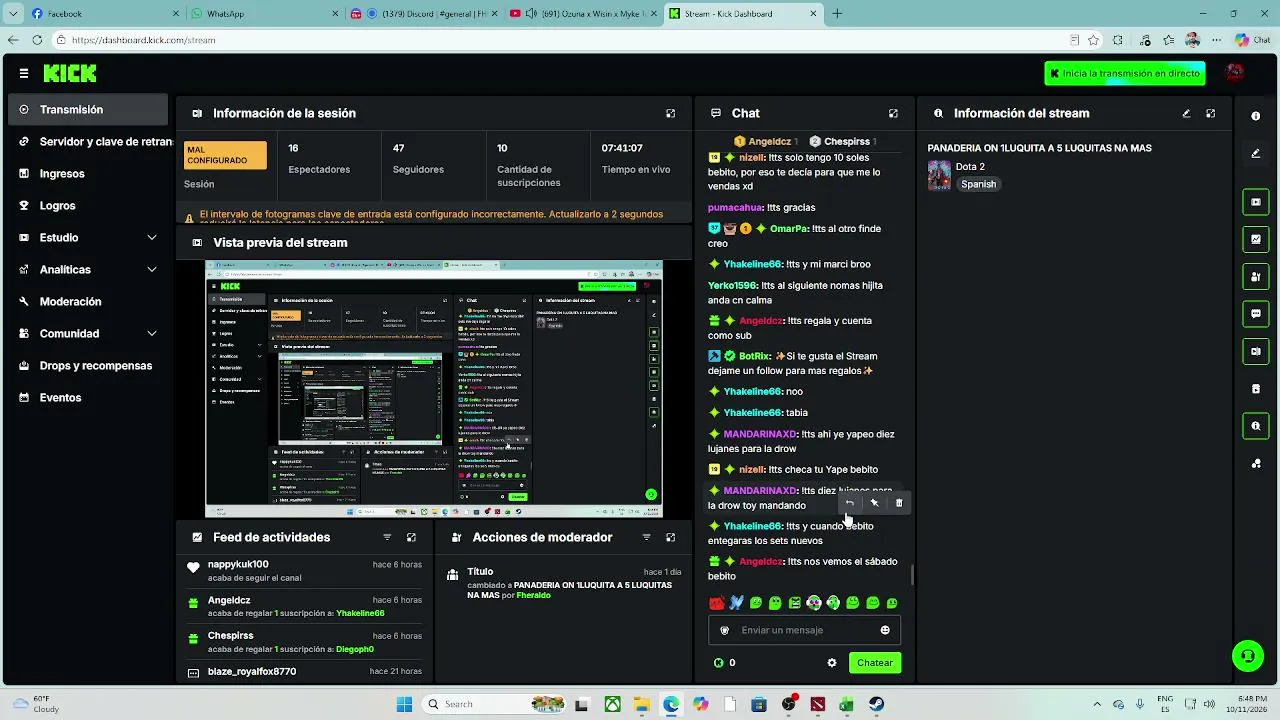Open Yhakeline66 link in activity feed
Image resolution: width=1280 pixels, height=720 pixels.
tap(360, 613)
